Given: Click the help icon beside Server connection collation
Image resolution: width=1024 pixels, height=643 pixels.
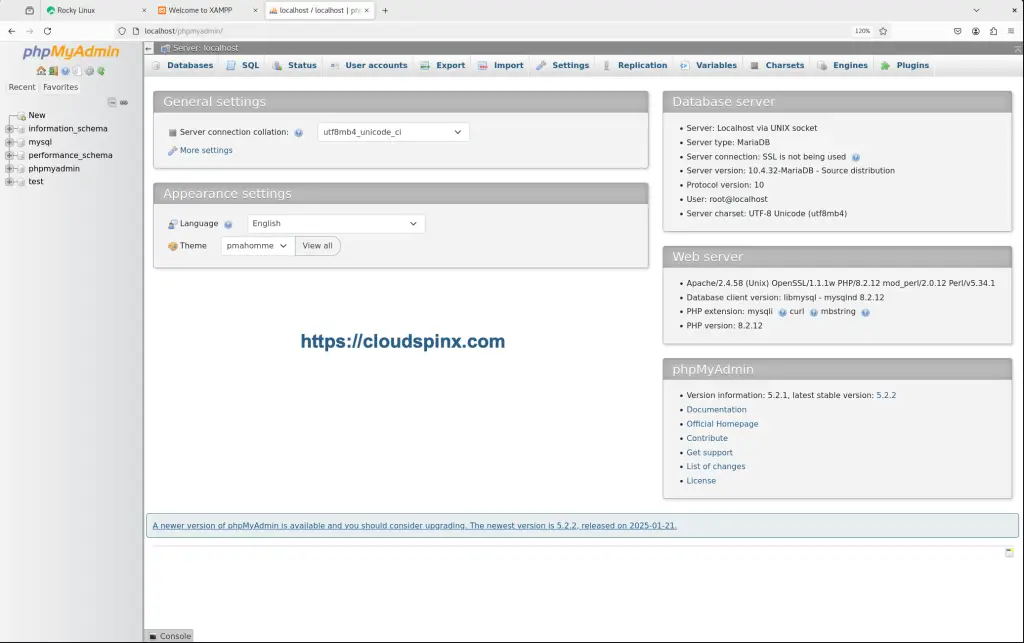Looking at the screenshot, I should (x=298, y=131).
